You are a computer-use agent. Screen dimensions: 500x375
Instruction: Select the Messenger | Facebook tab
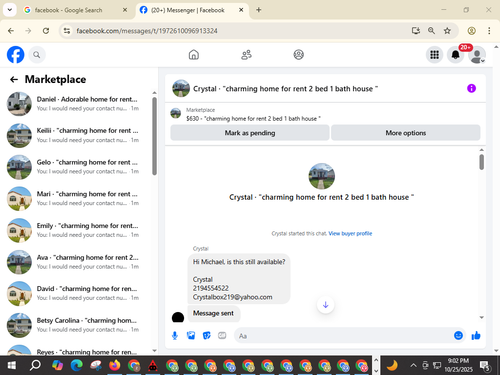click(x=187, y=10)
